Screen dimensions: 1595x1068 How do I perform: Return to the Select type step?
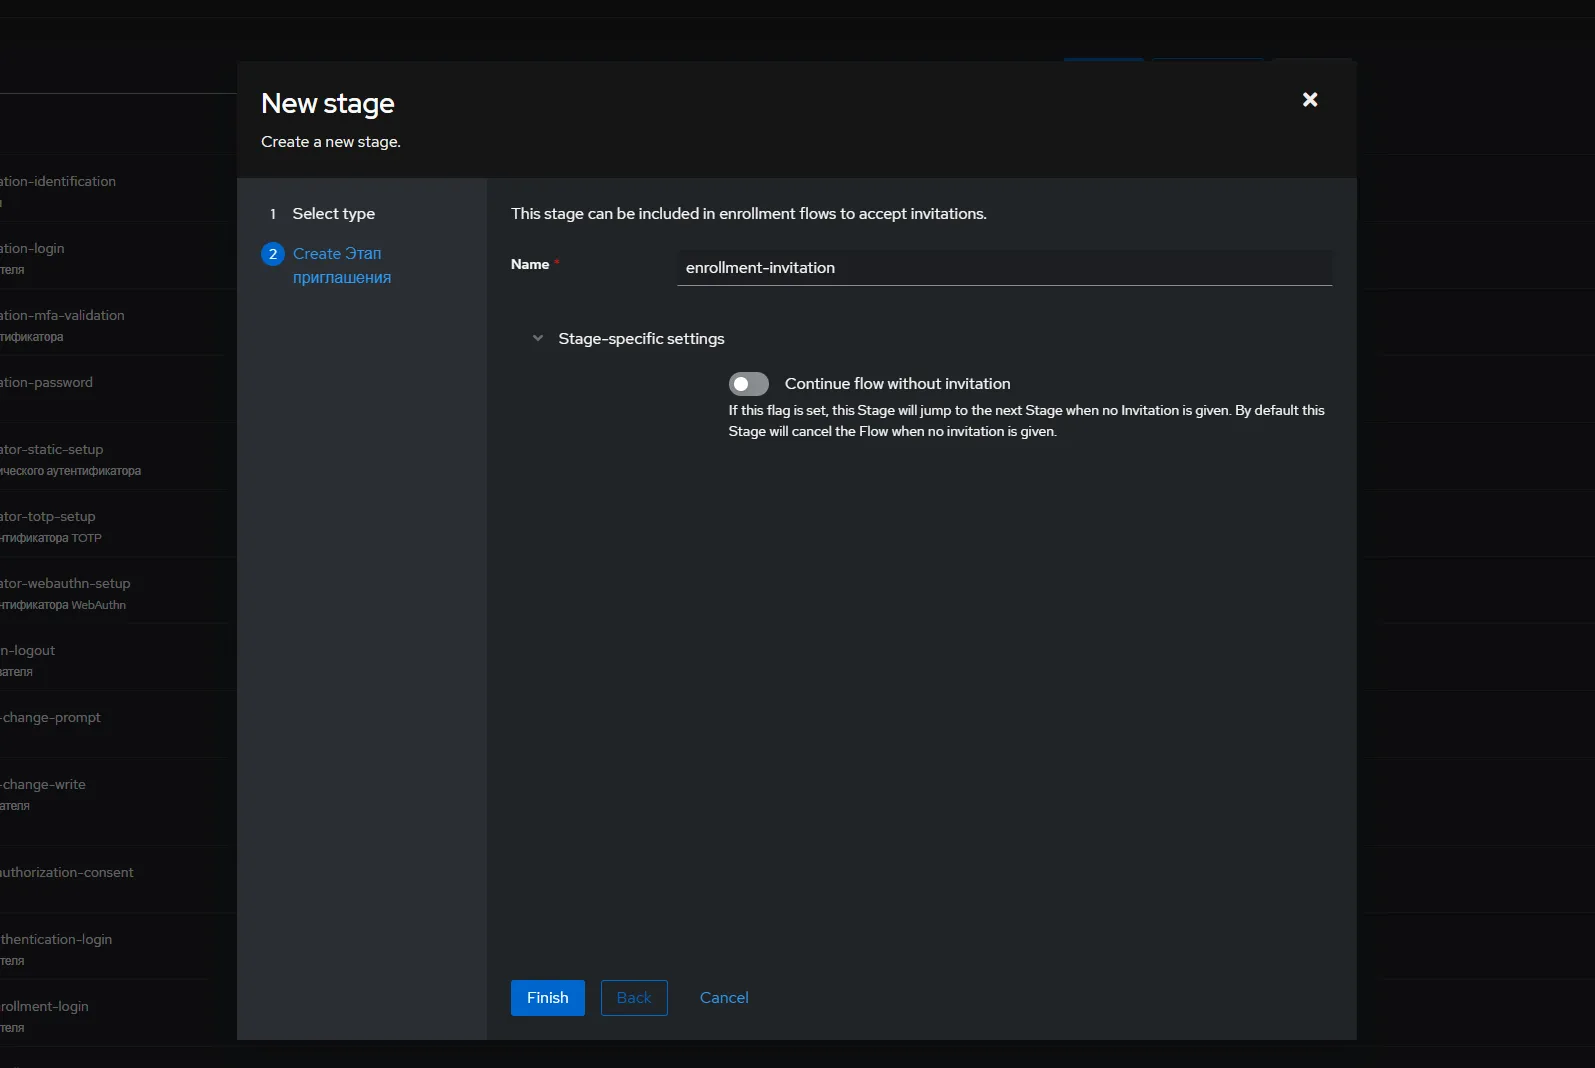(333, 214)
